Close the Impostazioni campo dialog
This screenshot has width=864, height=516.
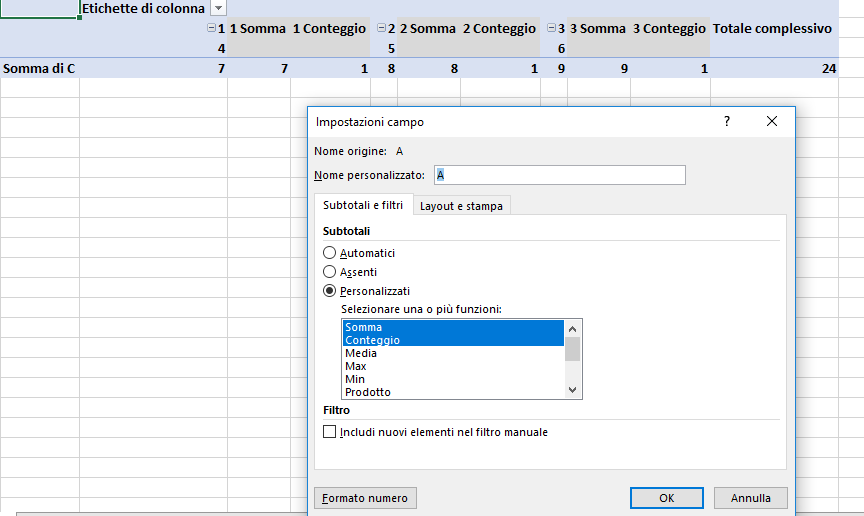click(772, 121)
